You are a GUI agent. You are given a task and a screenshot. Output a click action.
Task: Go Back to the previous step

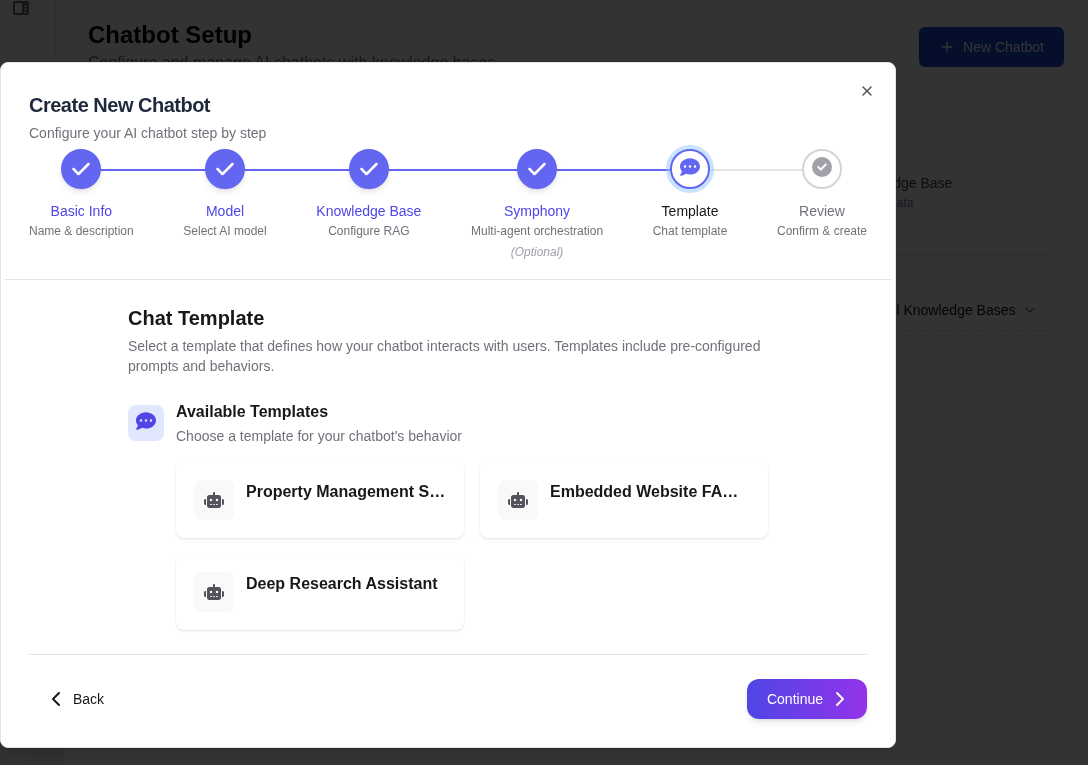[x=77, y=699]
